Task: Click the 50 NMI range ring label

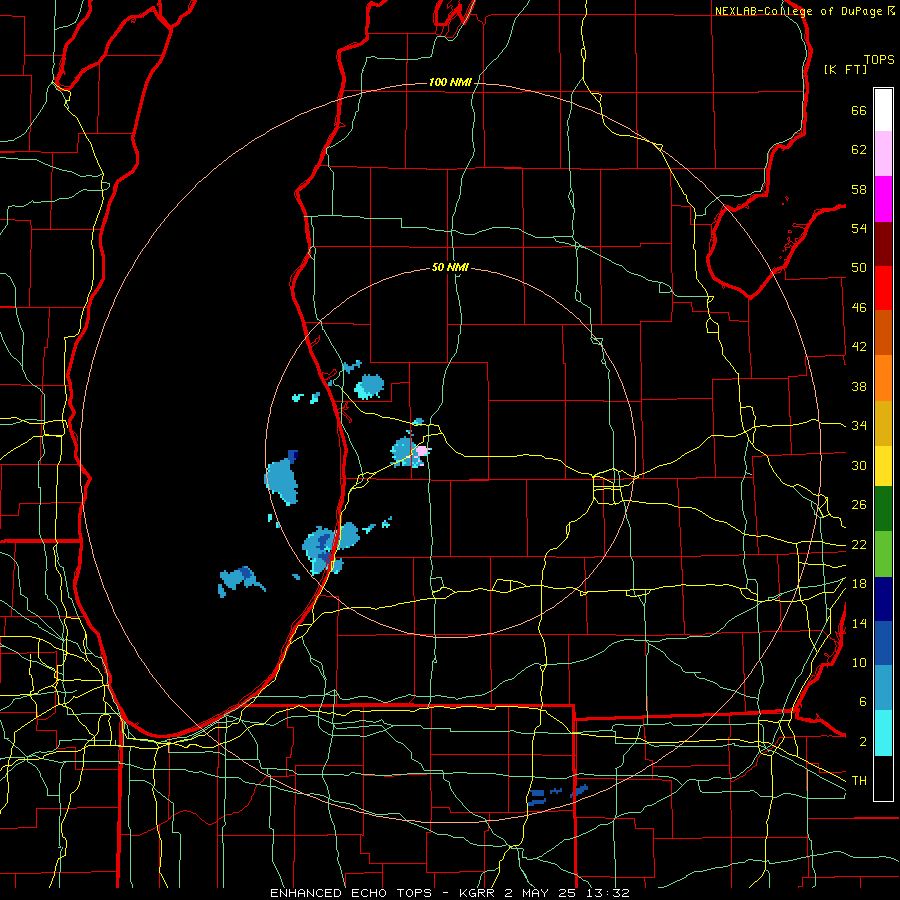Action: pyautogui.click(x=450, y=267)
